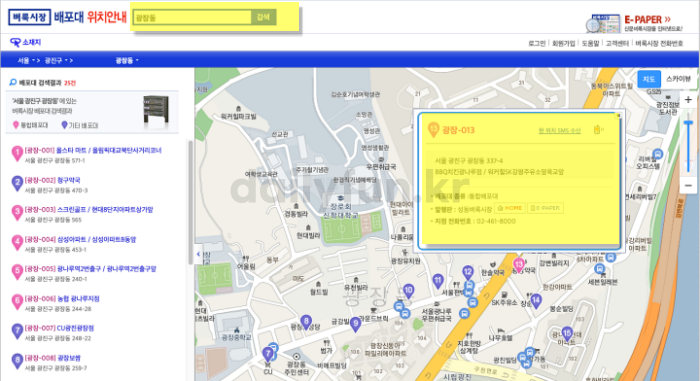700x381 pixels.
Task: Open result [광장-005] 광나루역2번출구
Action: [91, 269]
